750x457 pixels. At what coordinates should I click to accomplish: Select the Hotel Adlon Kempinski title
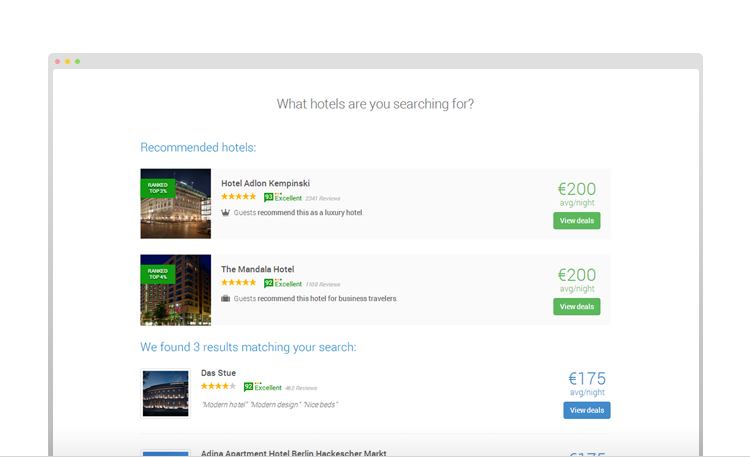click(265, 183)
